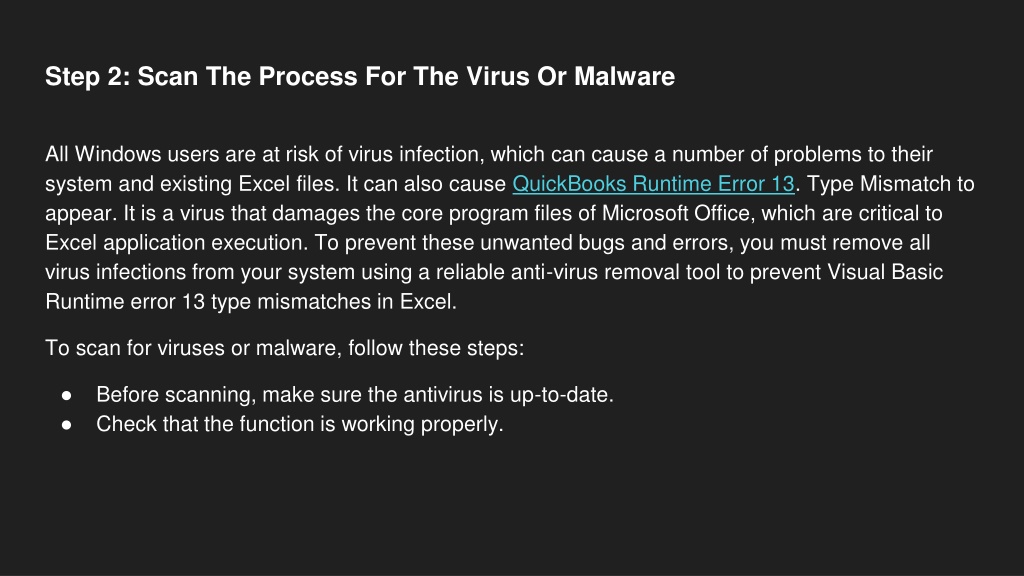Select the 'Check that the function' bullet text

pyautogui.click(x=300, y=424)
